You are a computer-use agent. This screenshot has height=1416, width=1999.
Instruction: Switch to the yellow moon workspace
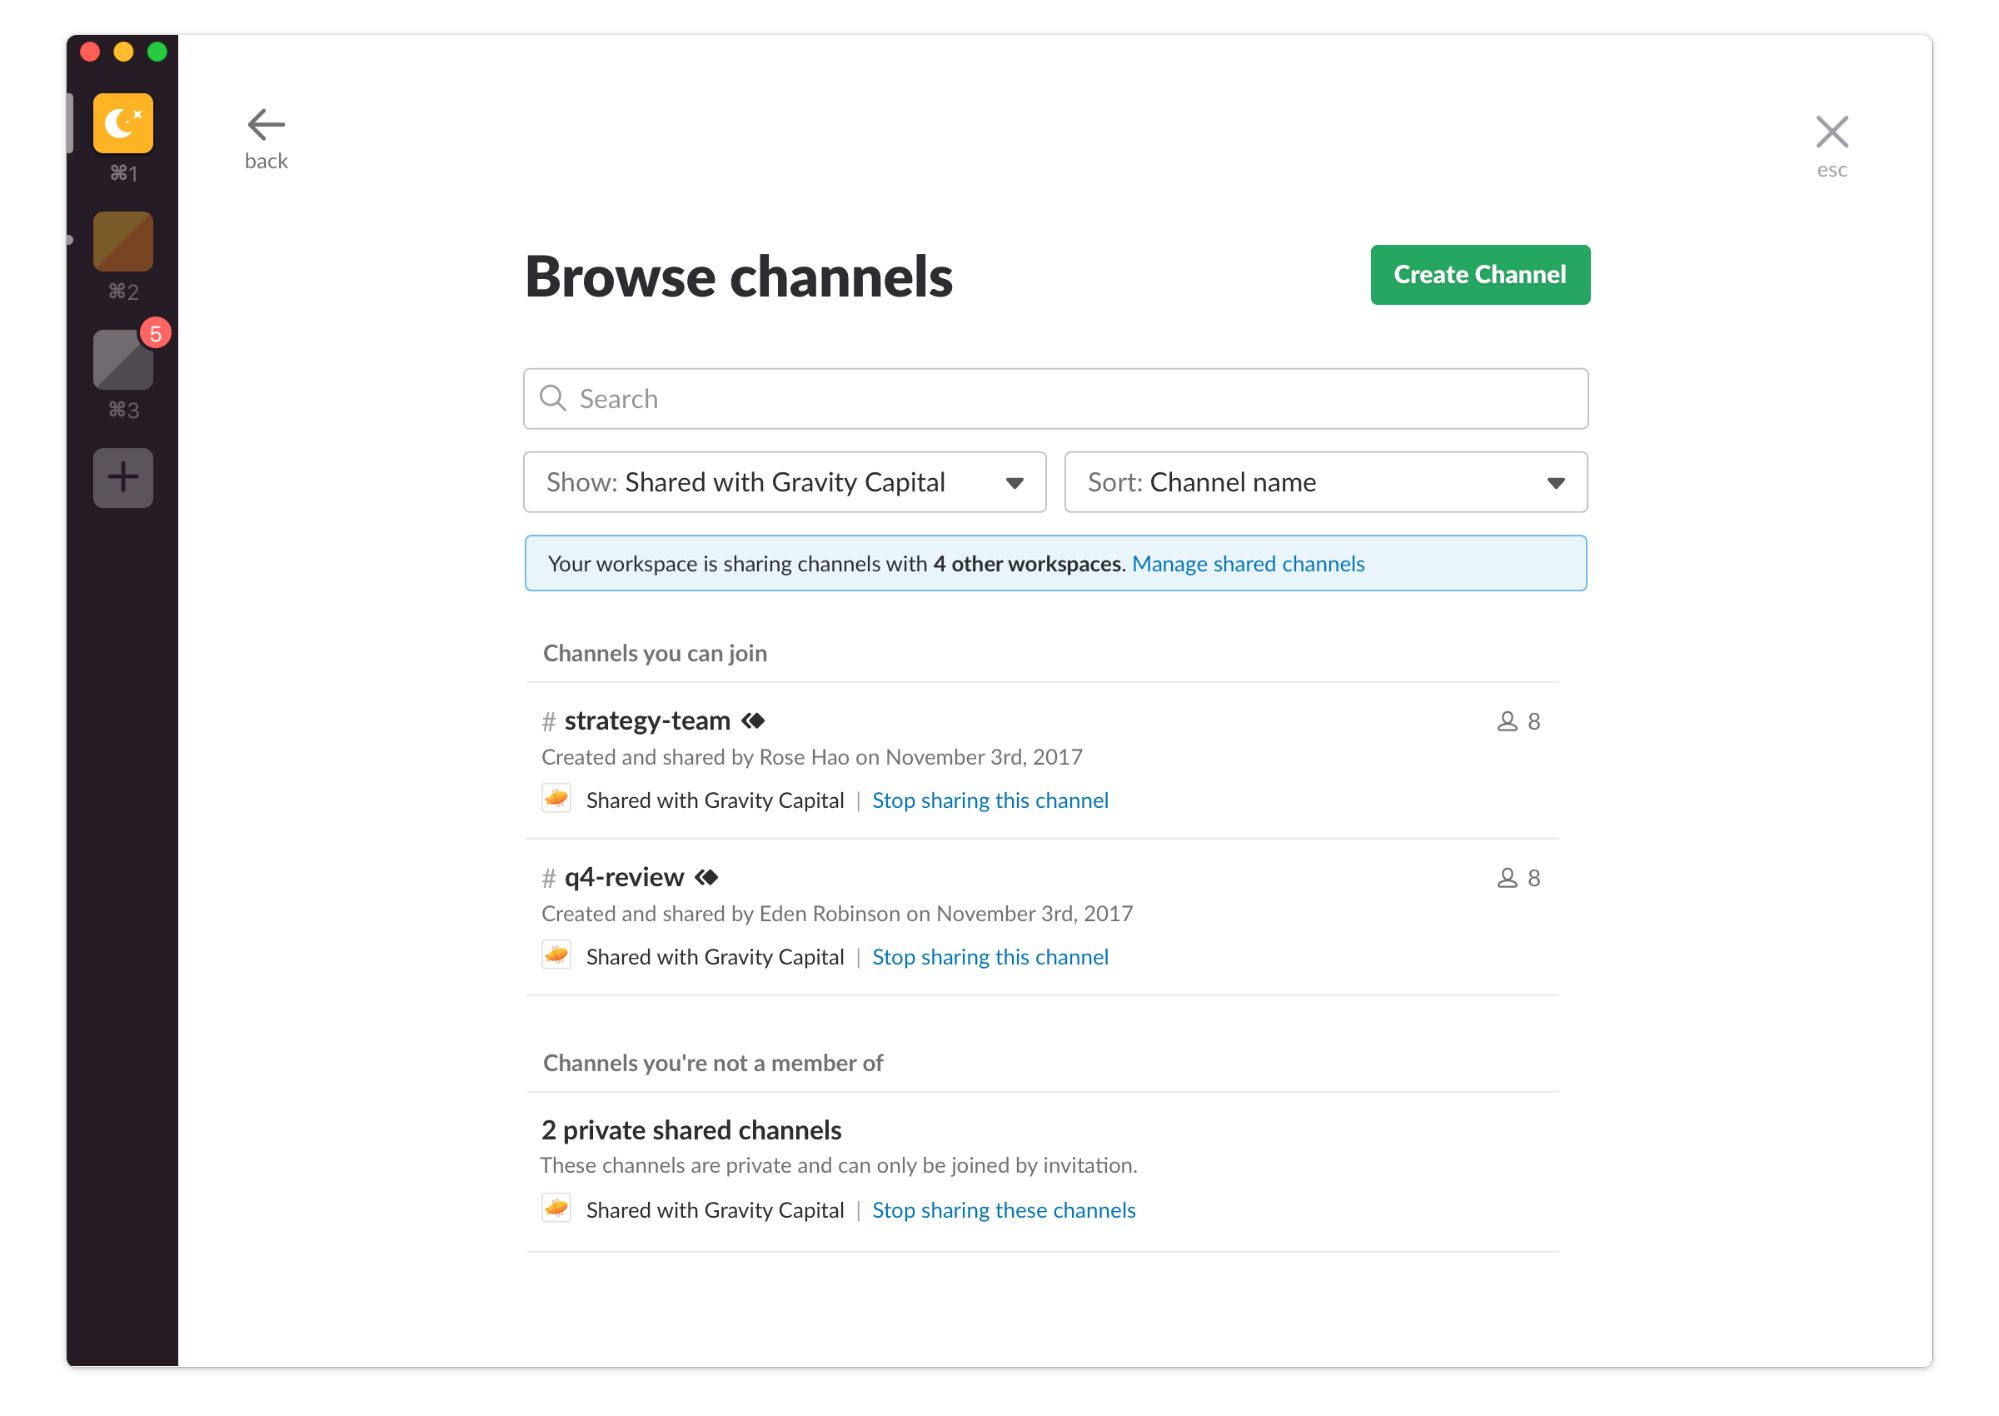tap(123, 123)
